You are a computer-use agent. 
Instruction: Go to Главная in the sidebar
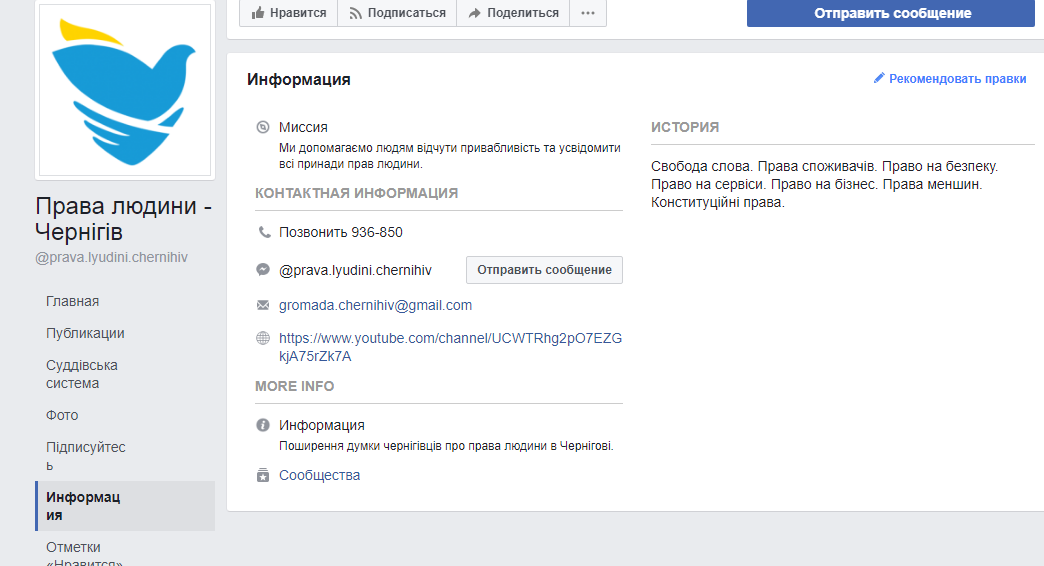[72, 301]
